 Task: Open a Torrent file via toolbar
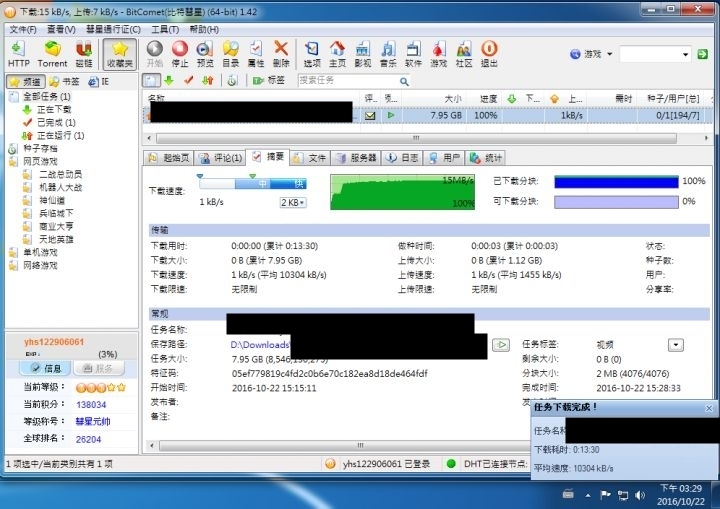coord(52,54)
